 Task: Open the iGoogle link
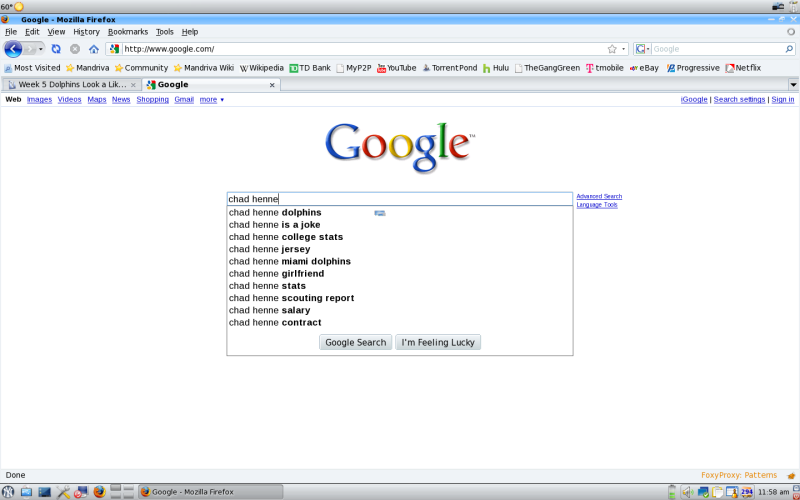coord(694,99)
